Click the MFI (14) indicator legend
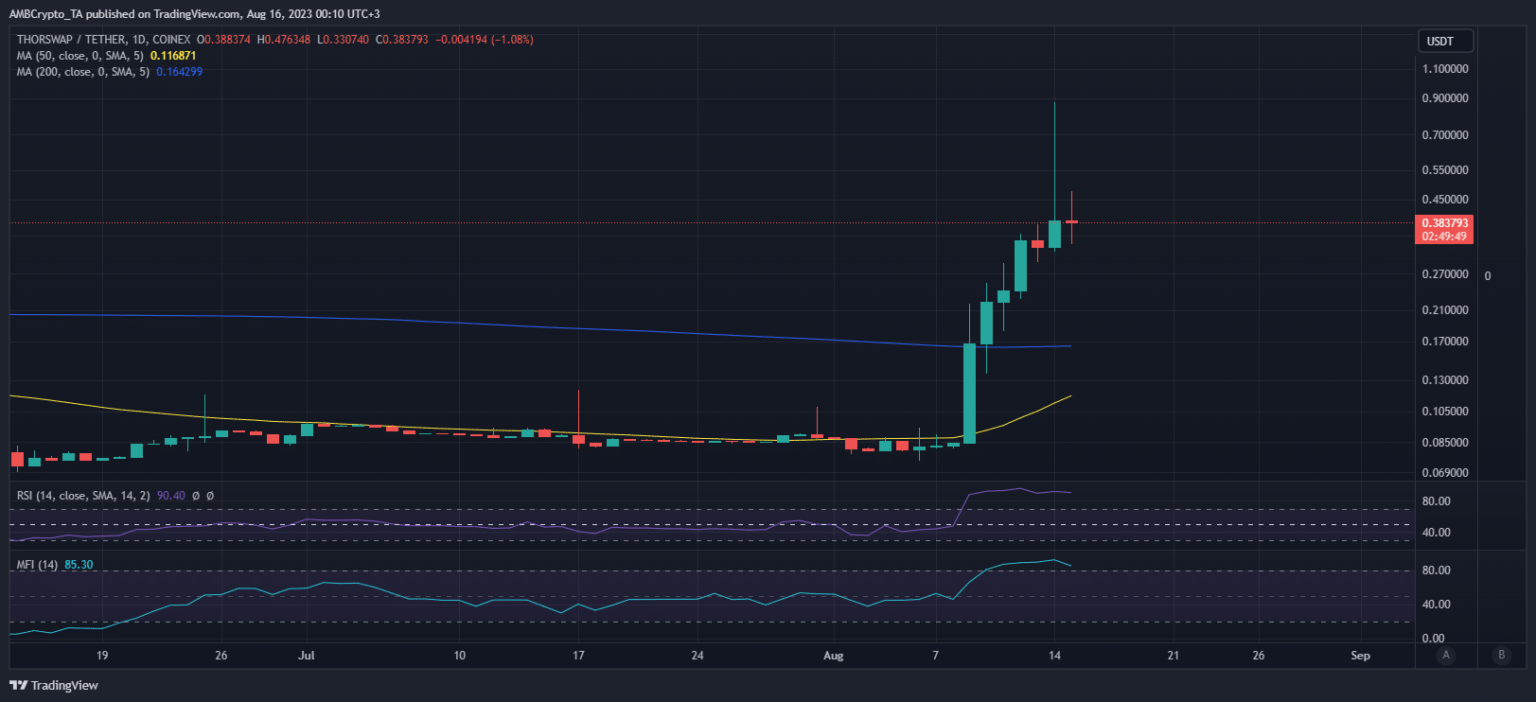 [37, 565]
